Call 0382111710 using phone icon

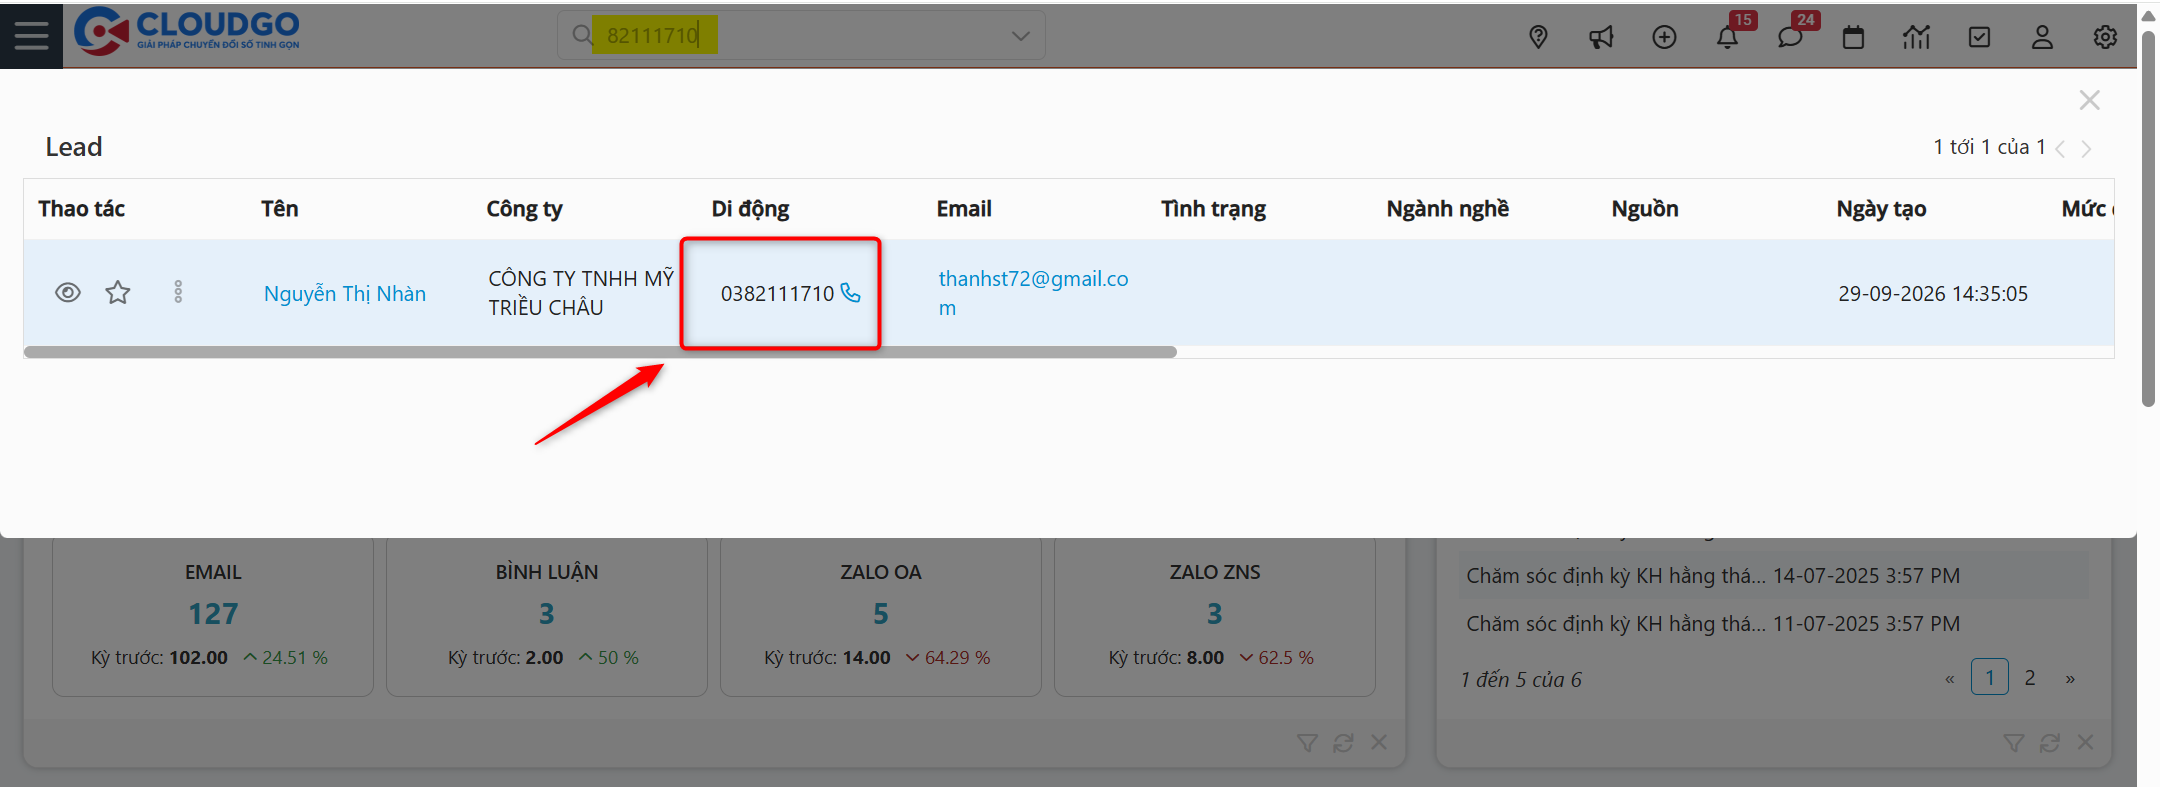click(850, 293)
